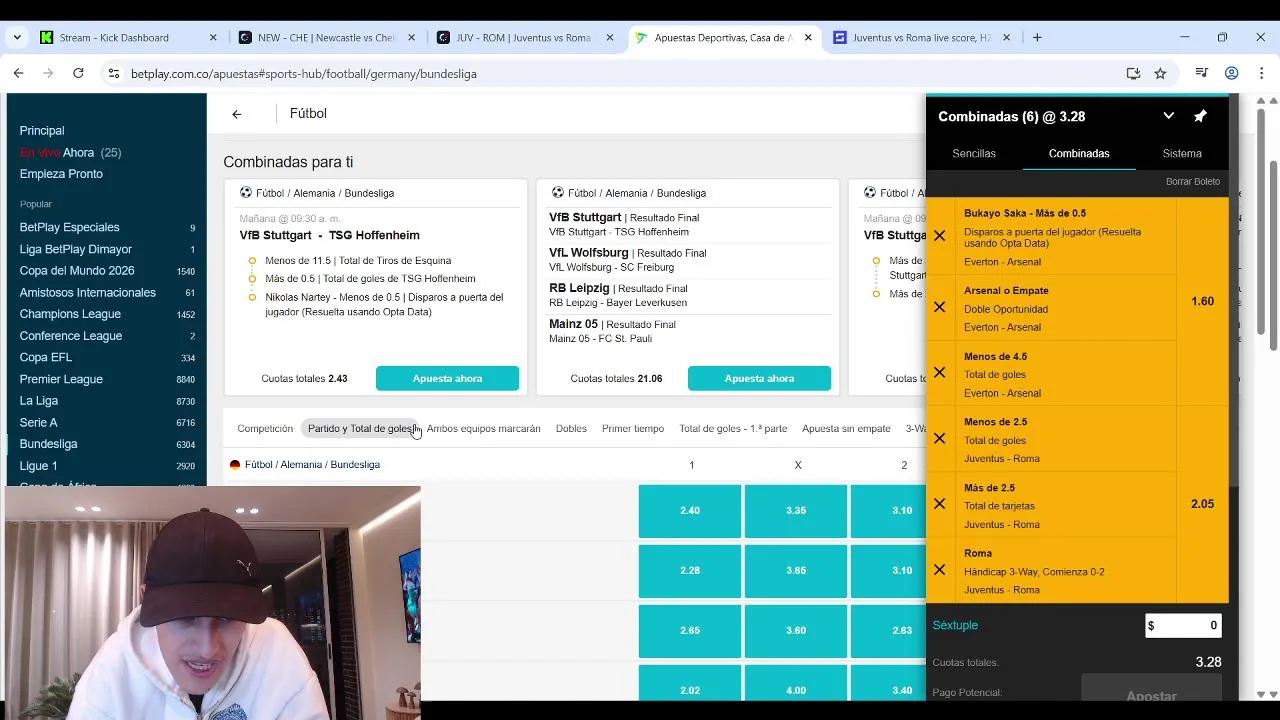The image size is (1280, 720).
Task: Select Partido y Total de goles filter
Action: 361,428
